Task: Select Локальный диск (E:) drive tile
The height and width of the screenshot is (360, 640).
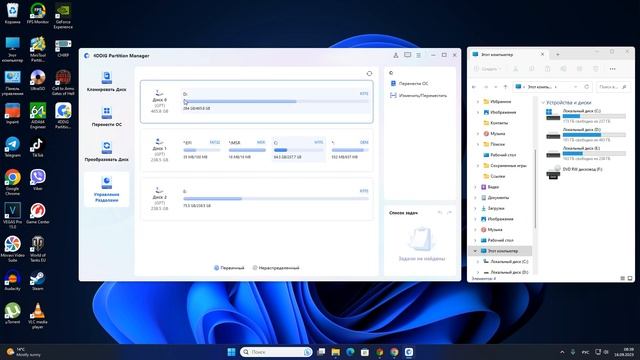Action: (586, 153)
